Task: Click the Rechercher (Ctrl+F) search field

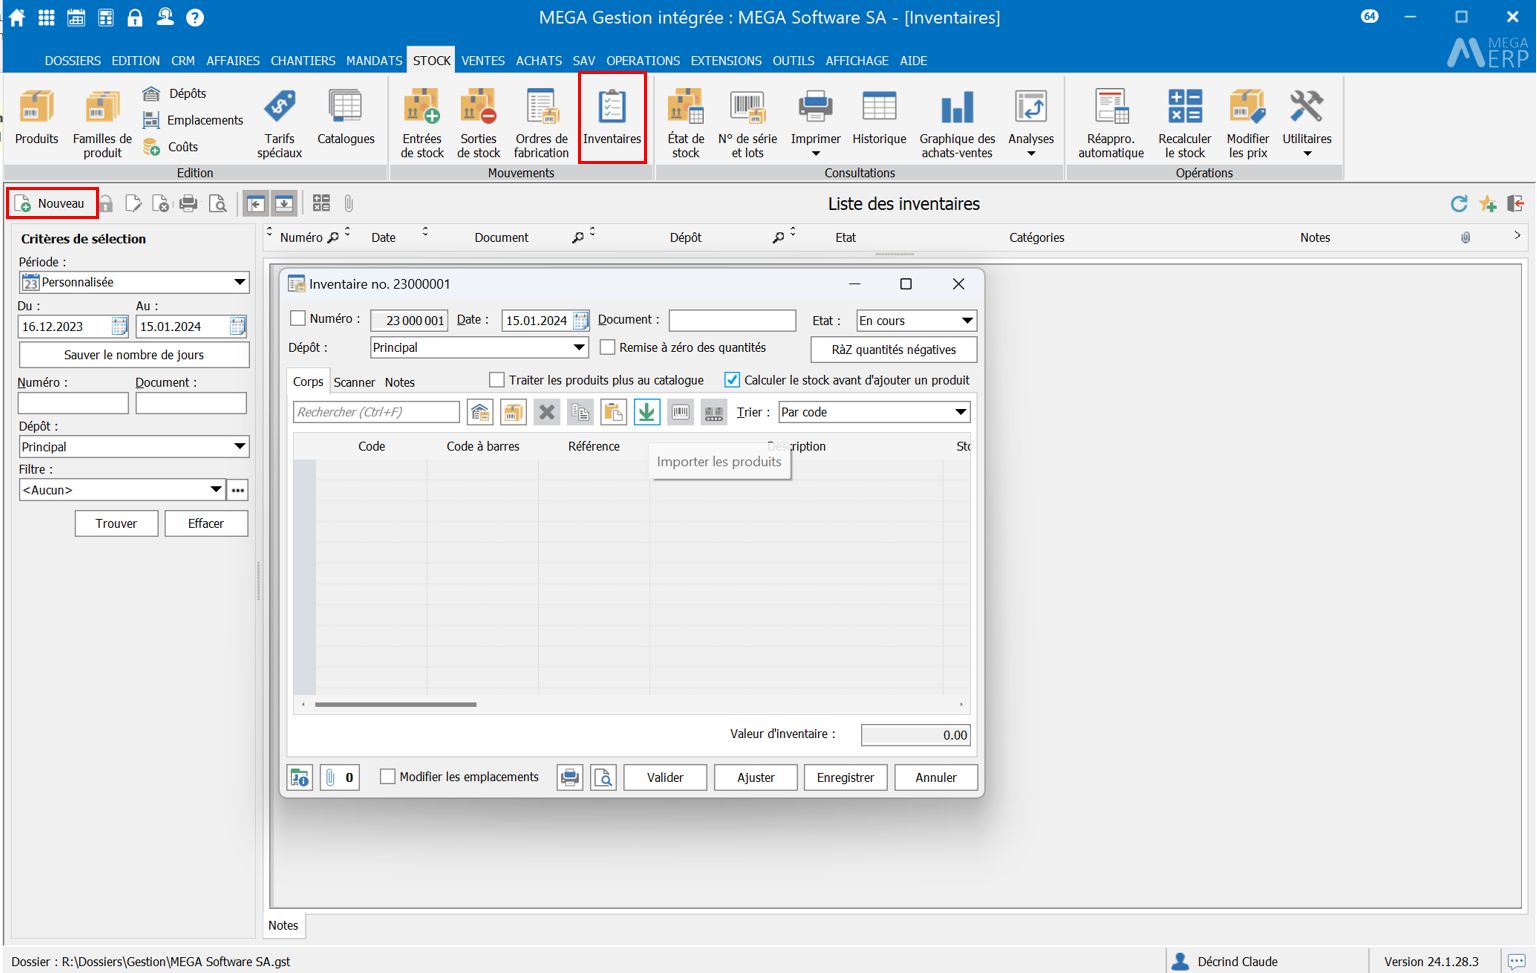Action: 376,412
